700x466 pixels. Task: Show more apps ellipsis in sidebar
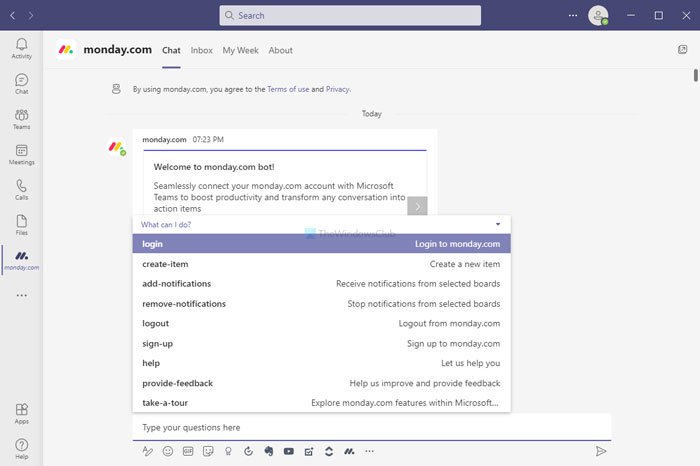21,295
